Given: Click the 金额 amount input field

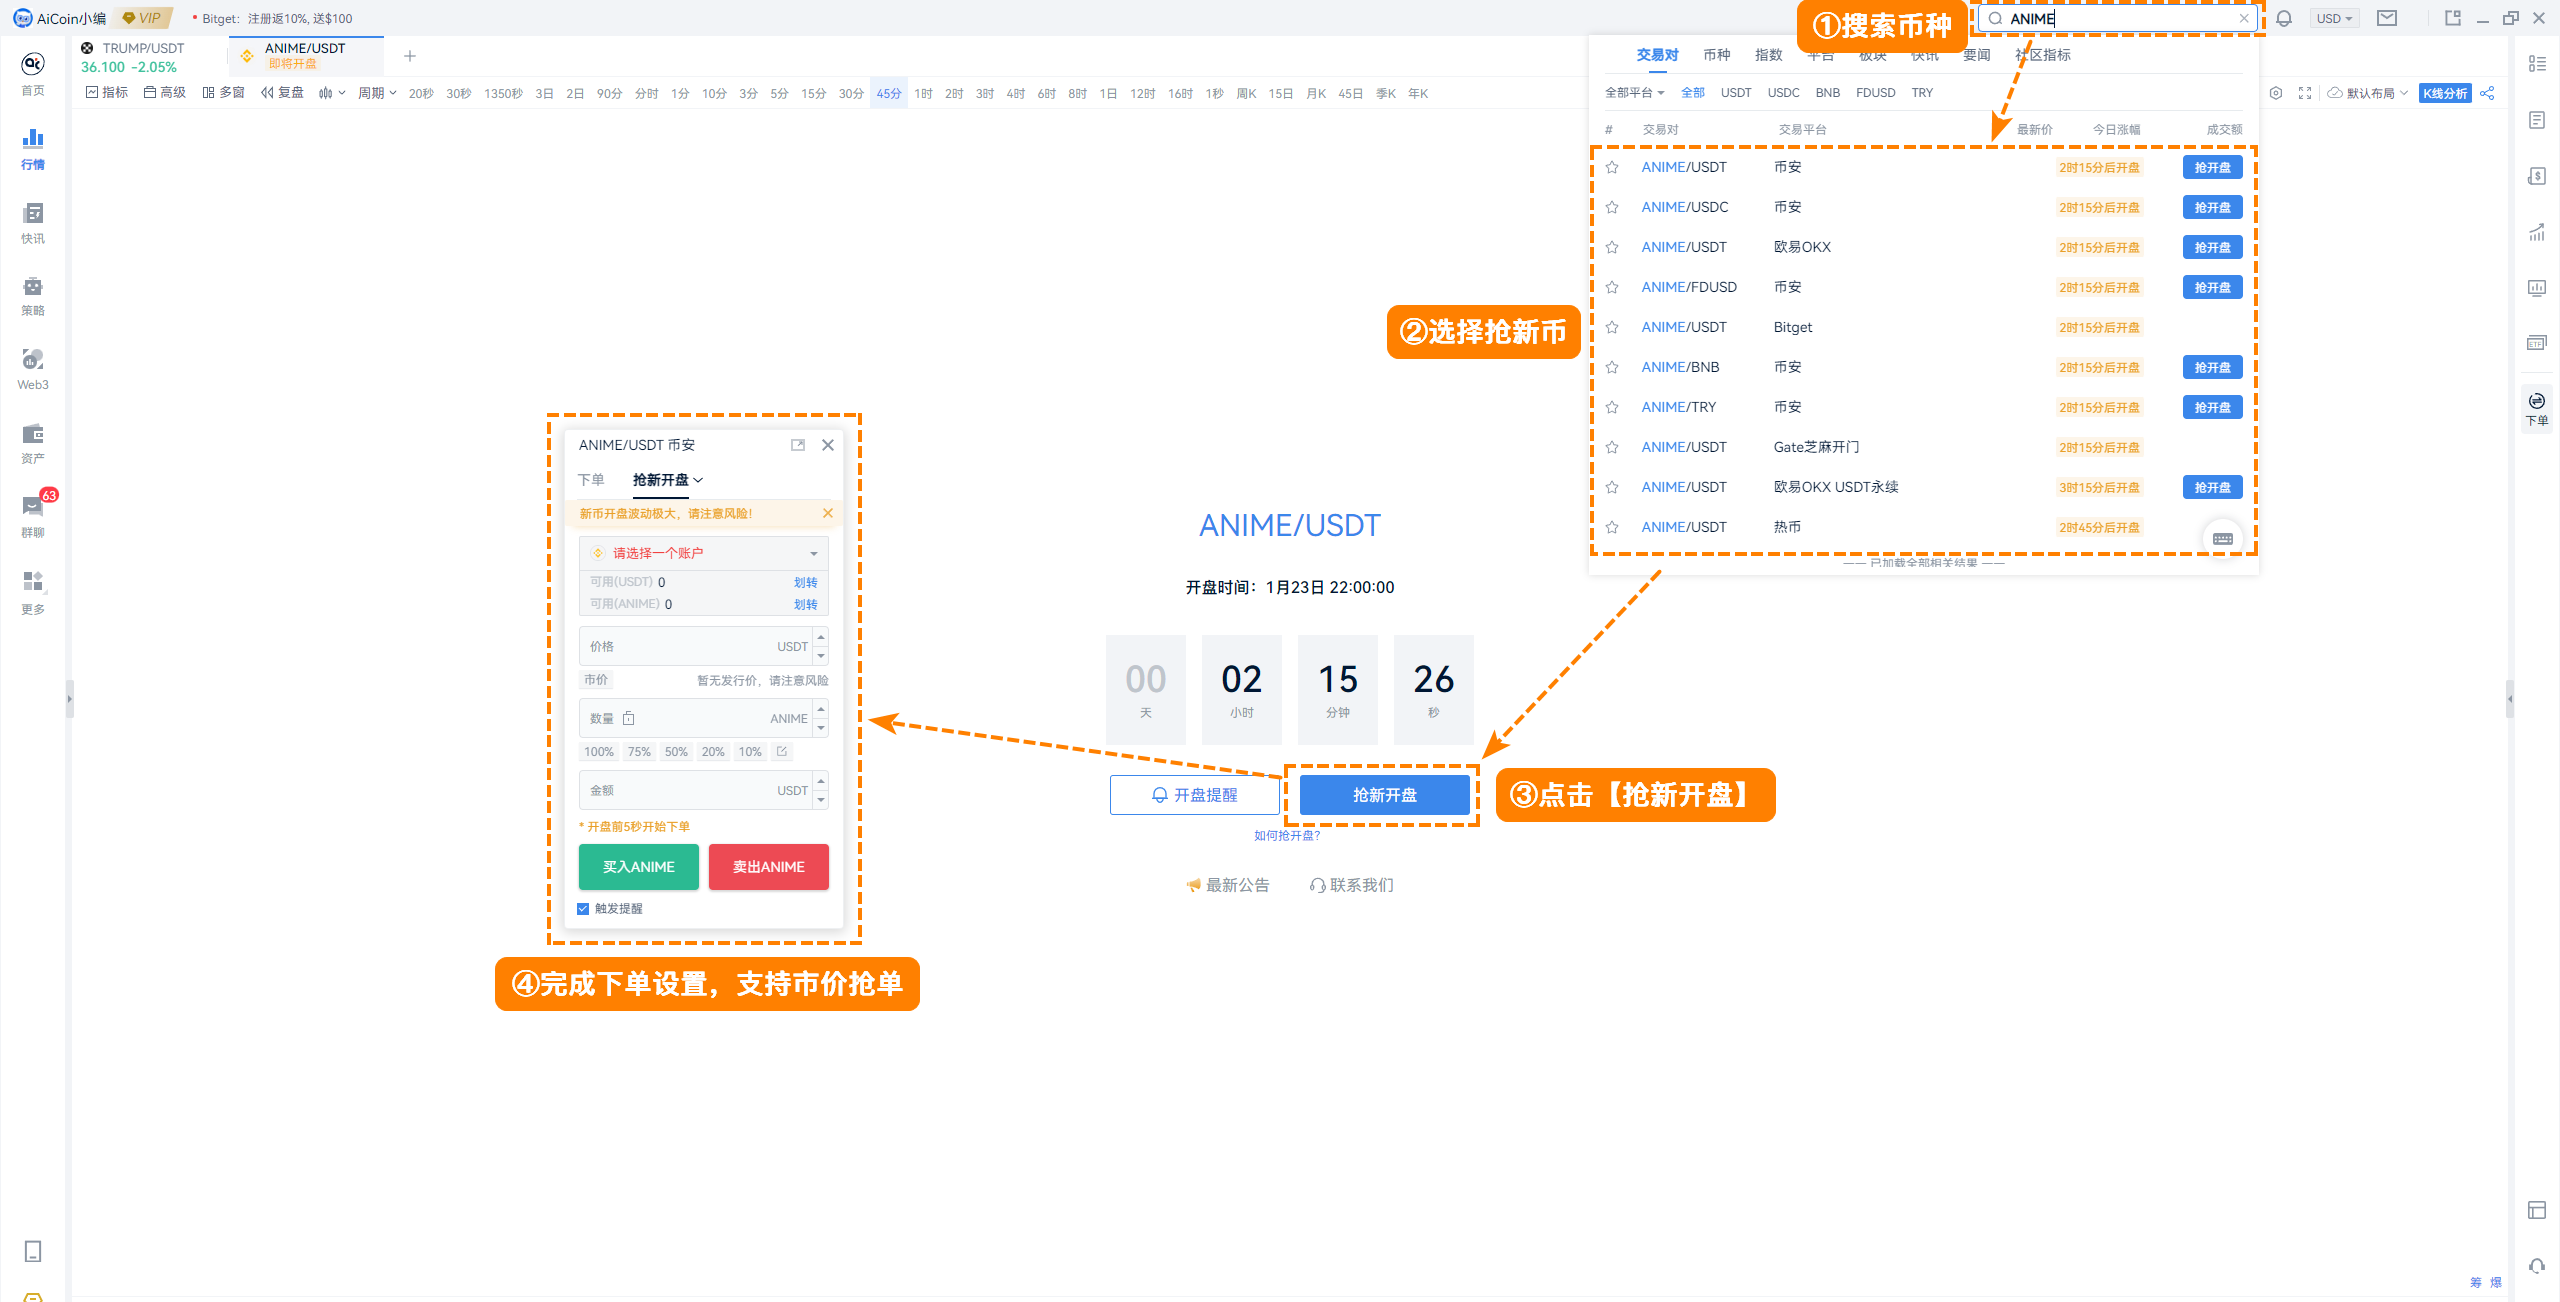Looking at the screenshot, I should coord(697,790).
